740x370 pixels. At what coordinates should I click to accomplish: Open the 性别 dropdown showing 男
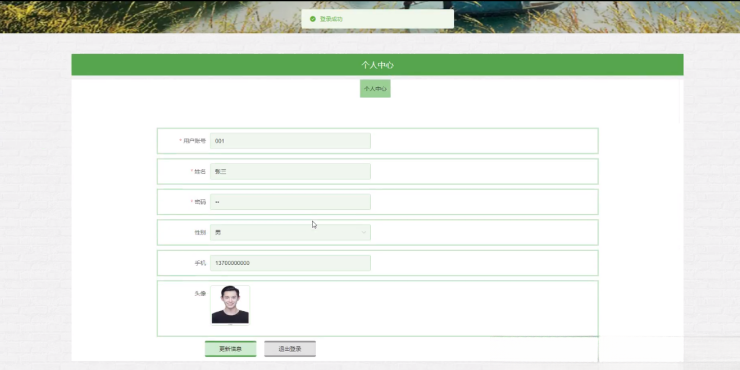[290, 232]
